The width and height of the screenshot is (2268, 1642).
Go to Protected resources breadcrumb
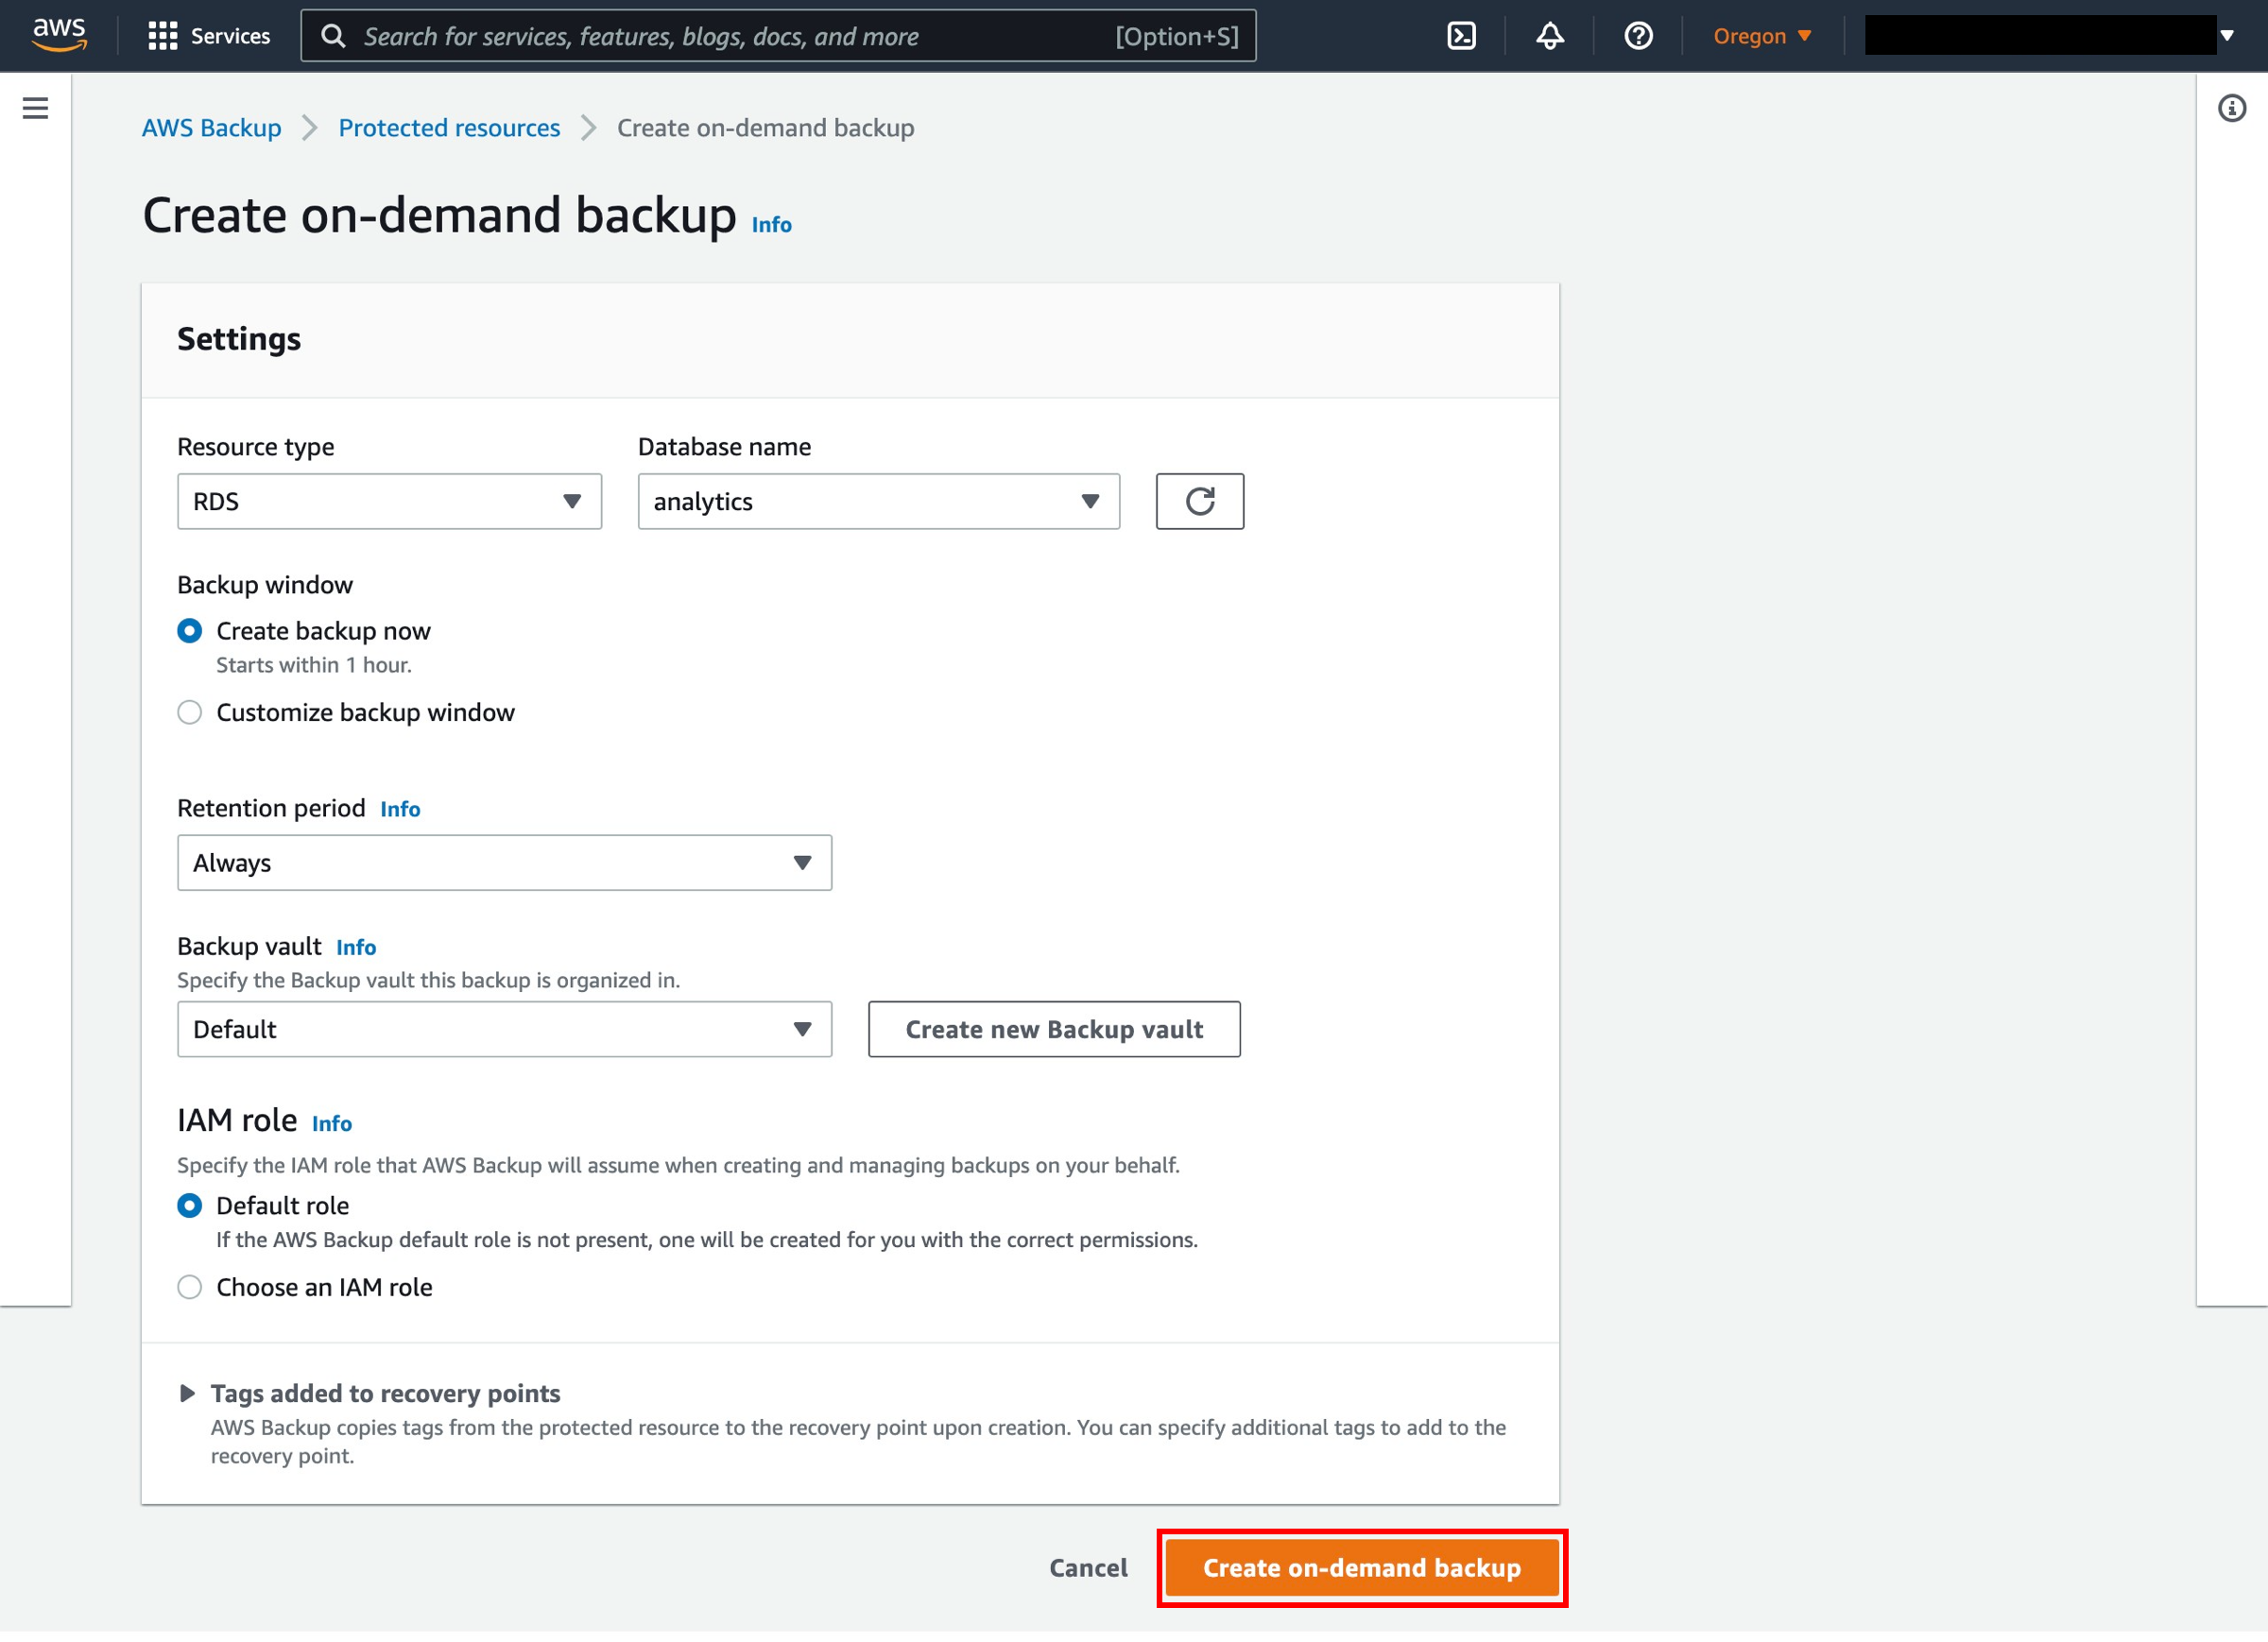pos(449,128)
